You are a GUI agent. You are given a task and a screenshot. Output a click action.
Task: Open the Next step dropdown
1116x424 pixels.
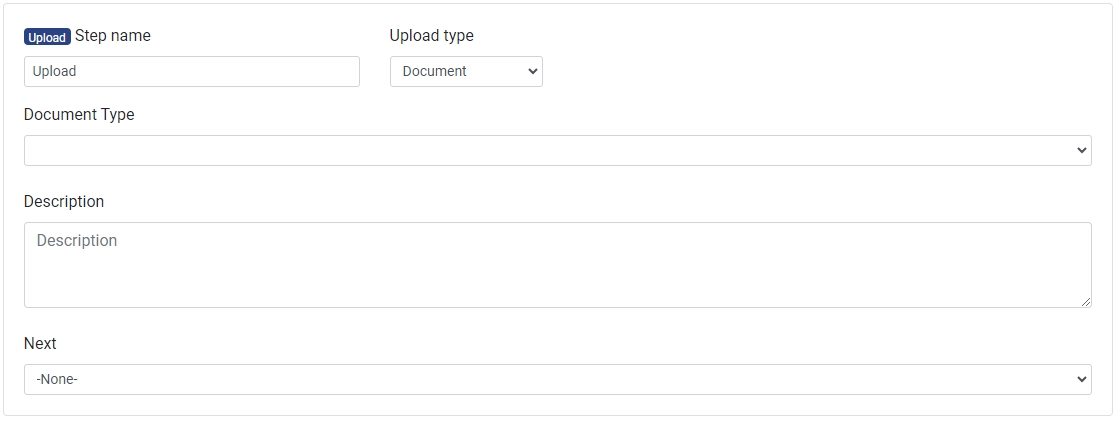(x=557, y=379)
